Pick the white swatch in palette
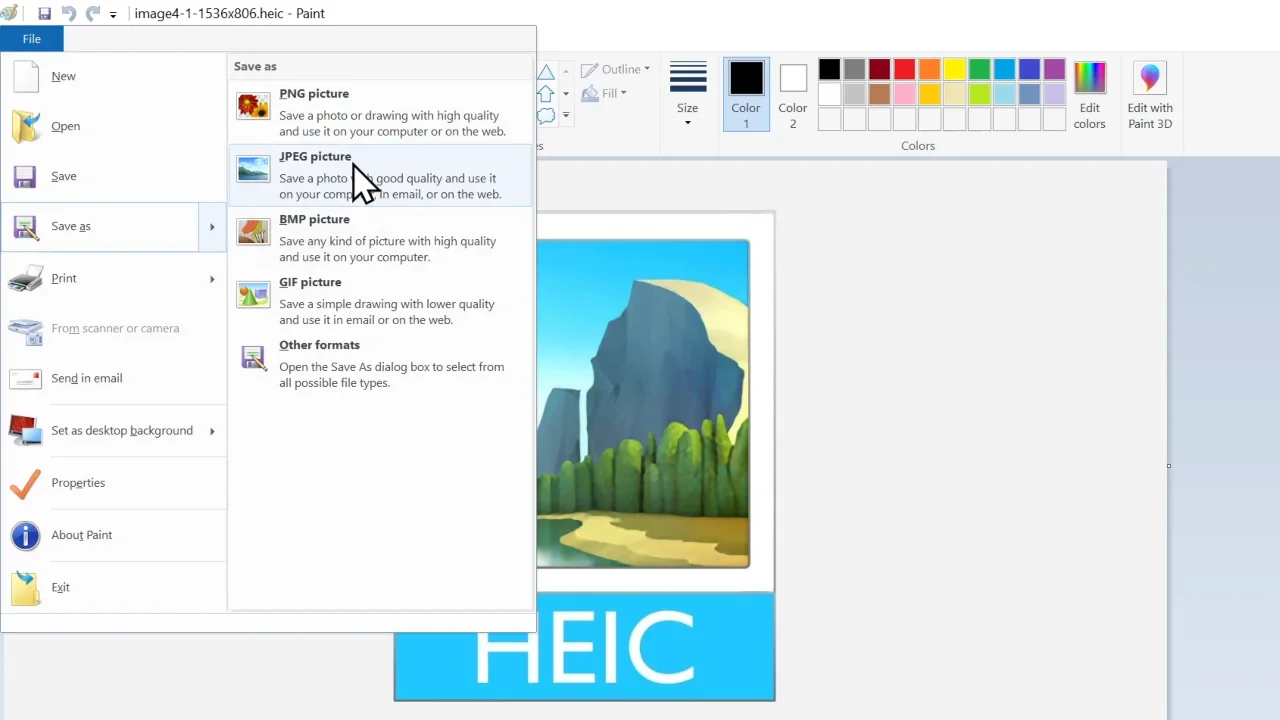 [x=829, y=94]
